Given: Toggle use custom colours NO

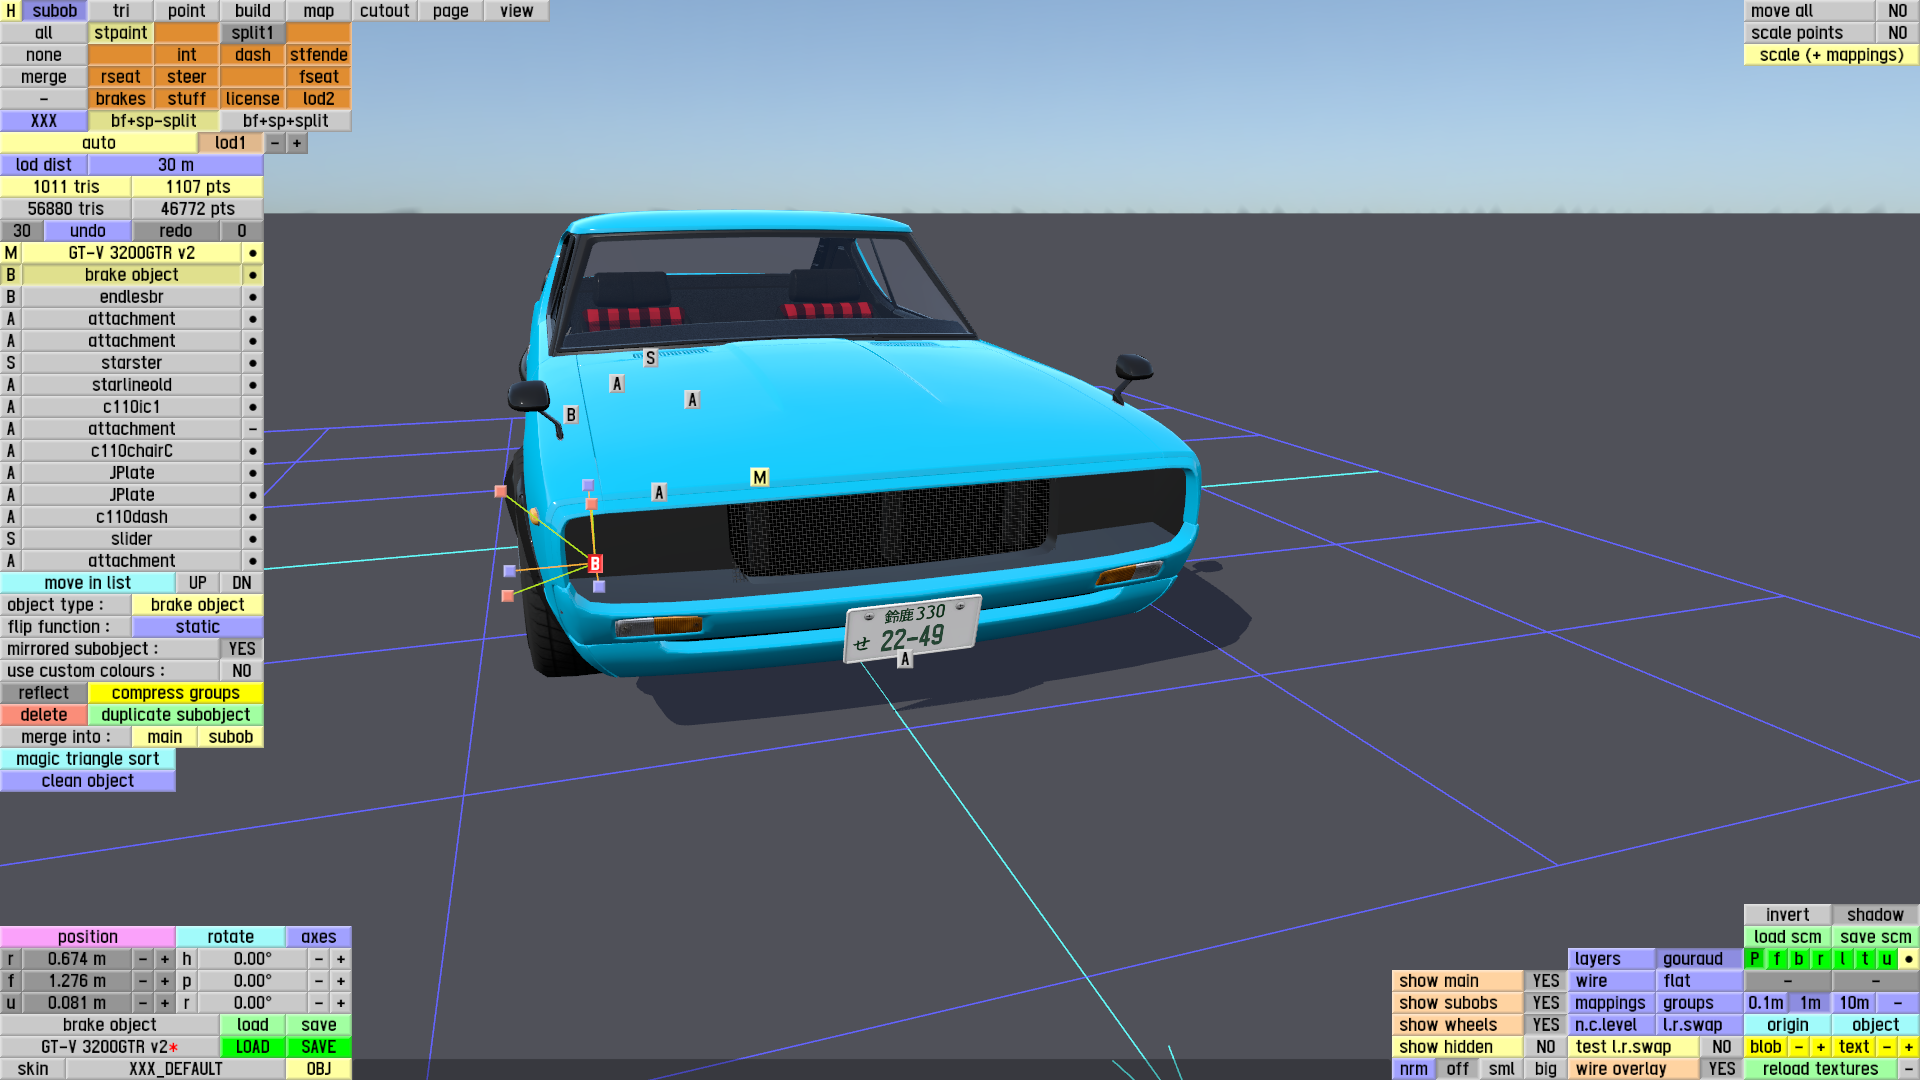Looking at the screenshot, I should 241,671.
